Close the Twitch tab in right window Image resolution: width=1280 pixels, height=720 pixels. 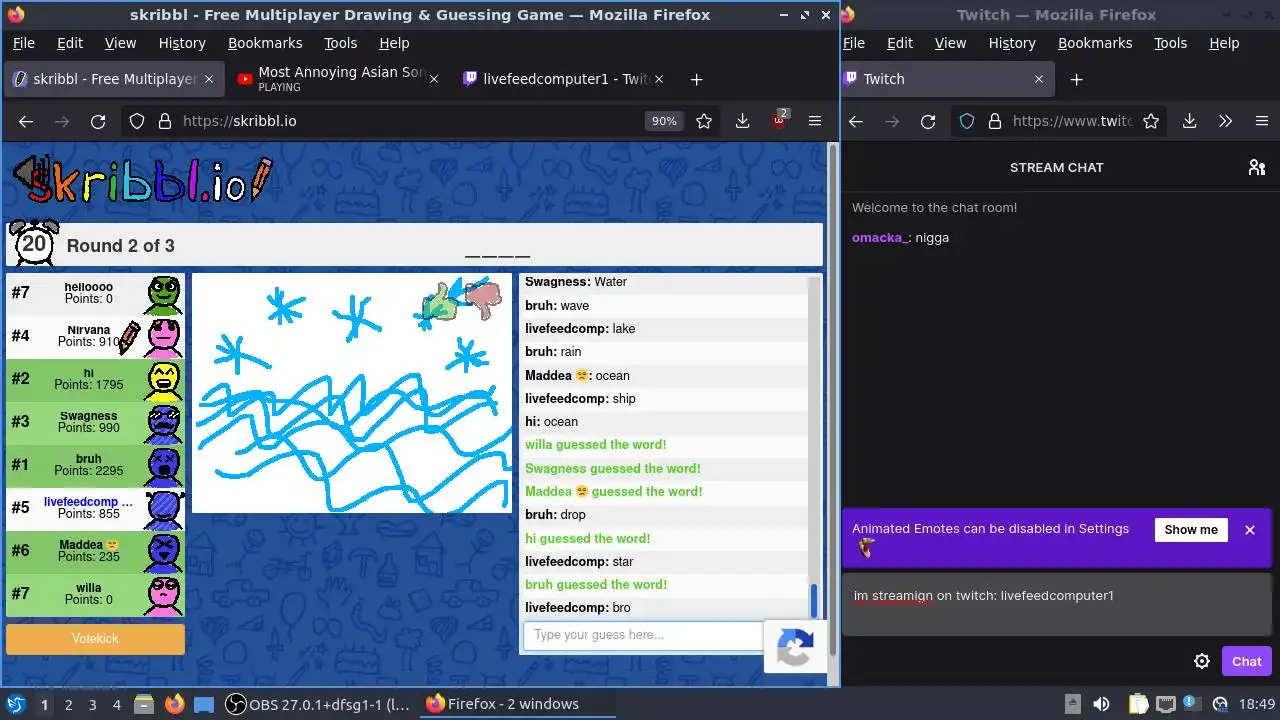[1038, 79]
